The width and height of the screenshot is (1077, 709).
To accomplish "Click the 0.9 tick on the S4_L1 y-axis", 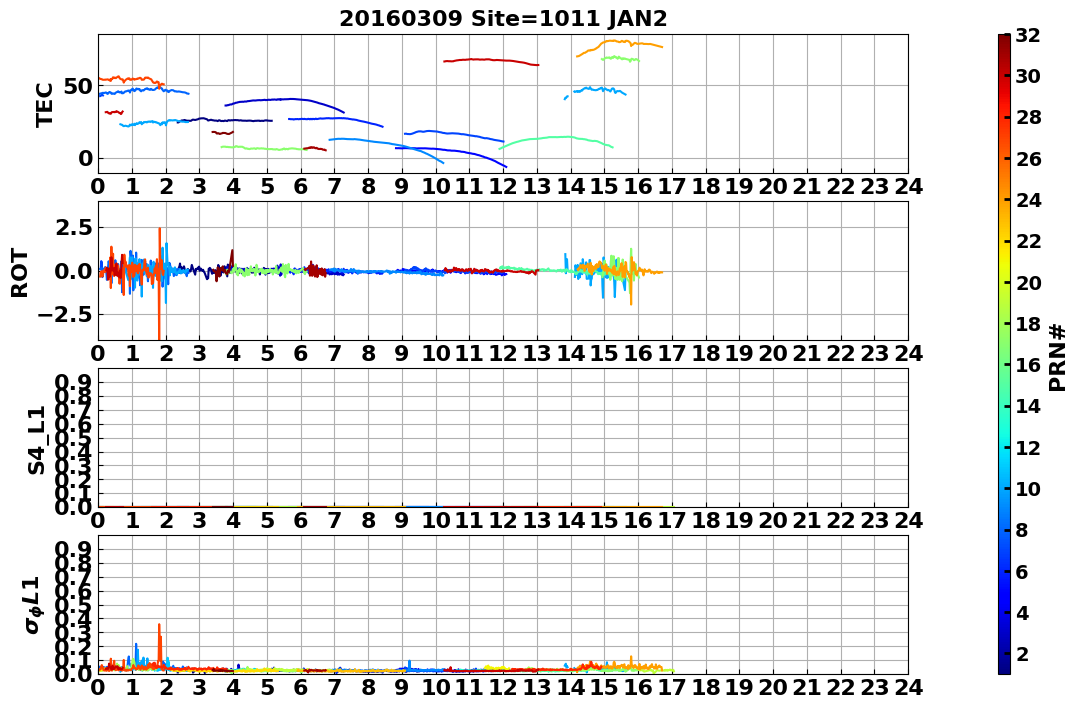I will pos(73,382).
